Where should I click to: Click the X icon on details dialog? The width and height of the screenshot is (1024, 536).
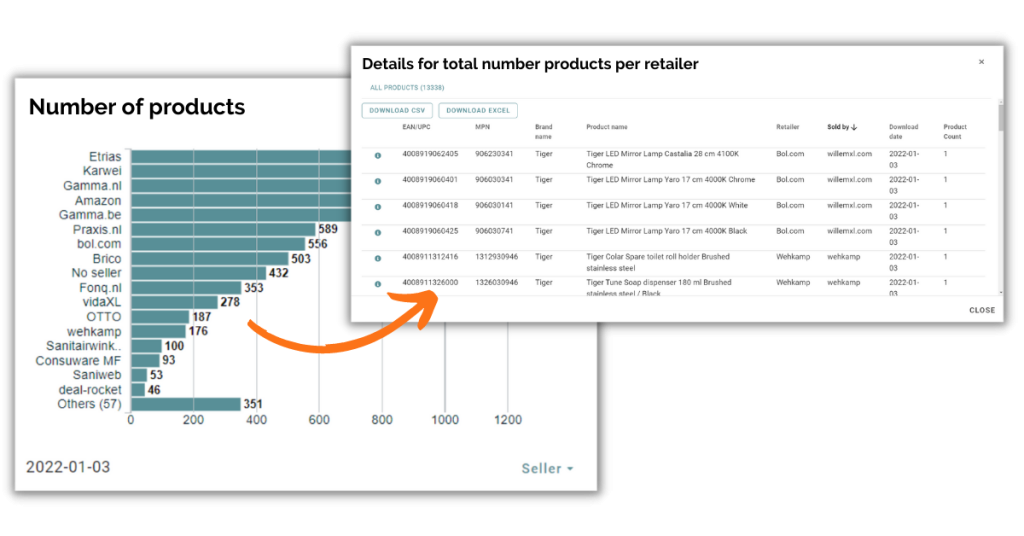[x=981, y=62]
